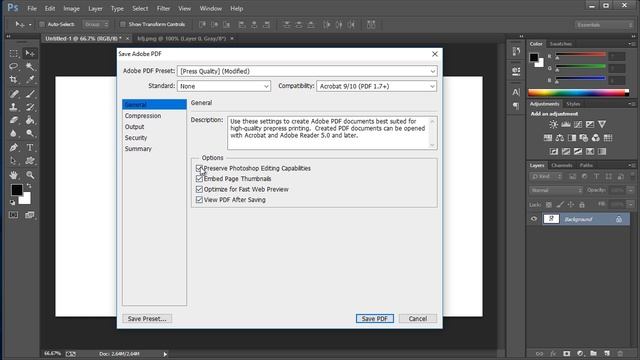Add a Curves adjustment

click(578, 124)
